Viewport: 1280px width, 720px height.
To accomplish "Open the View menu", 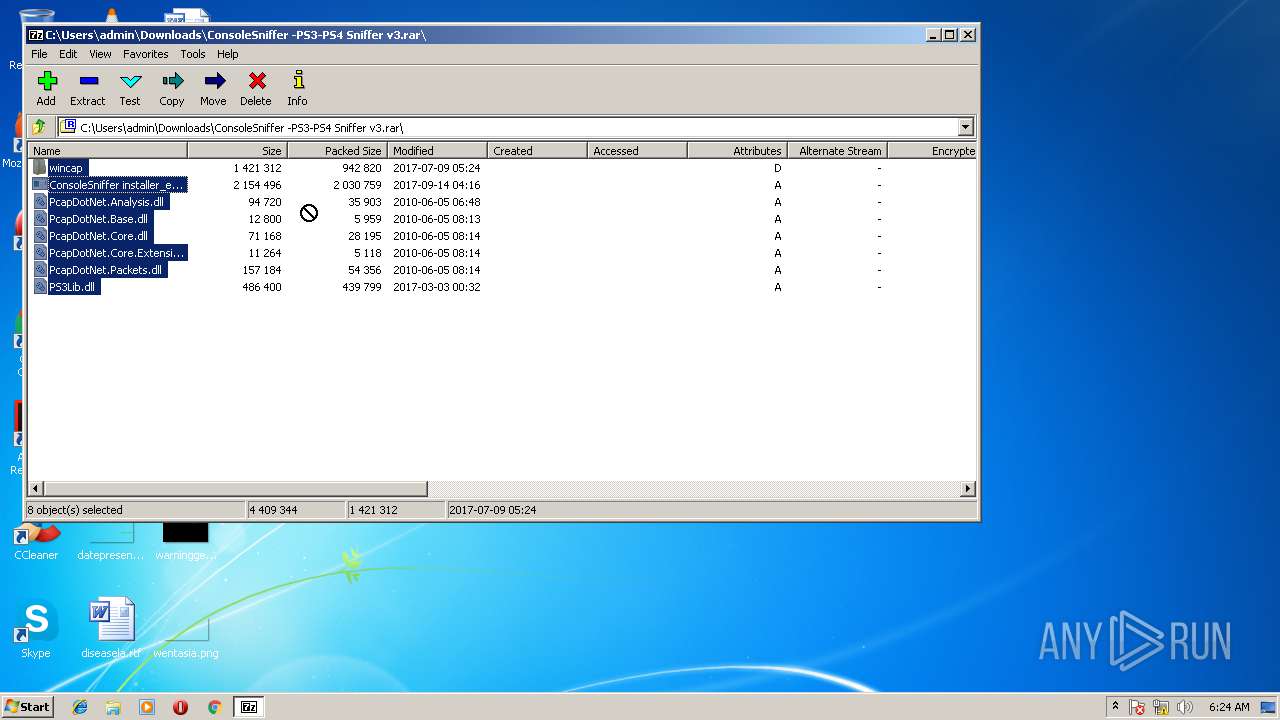I will (100, 54).
